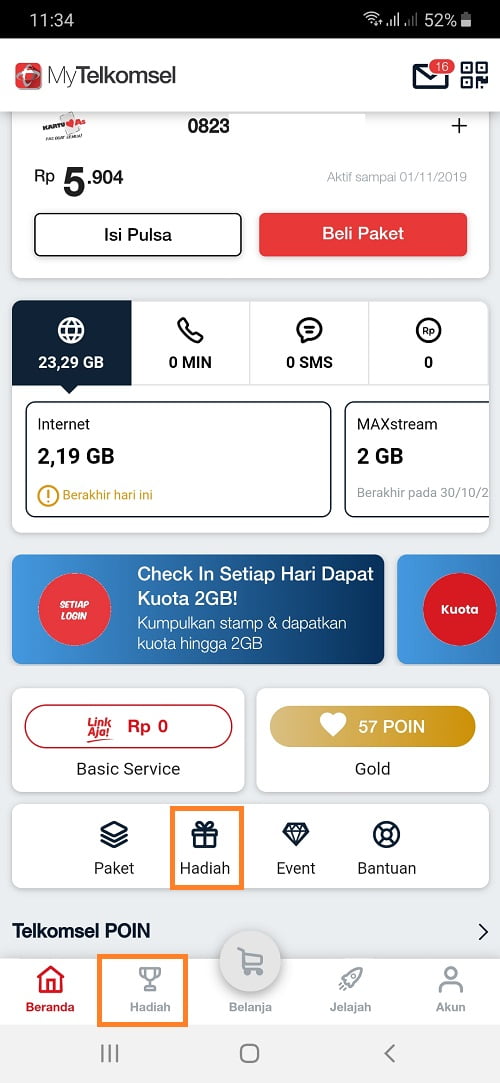Tap the red Beli Paket button
Image resolution: width=500 pixels, height=1083 pixels.
[x=363, y=234]
